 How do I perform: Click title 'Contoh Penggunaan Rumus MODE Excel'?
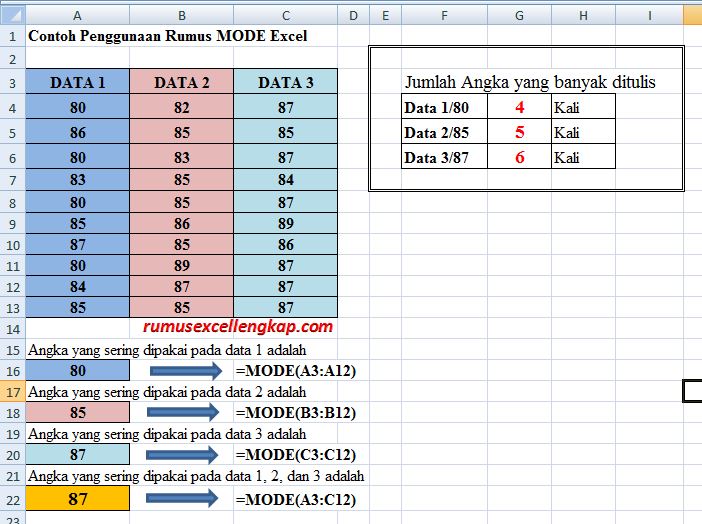pyautogui.click(x=167, y=36)
